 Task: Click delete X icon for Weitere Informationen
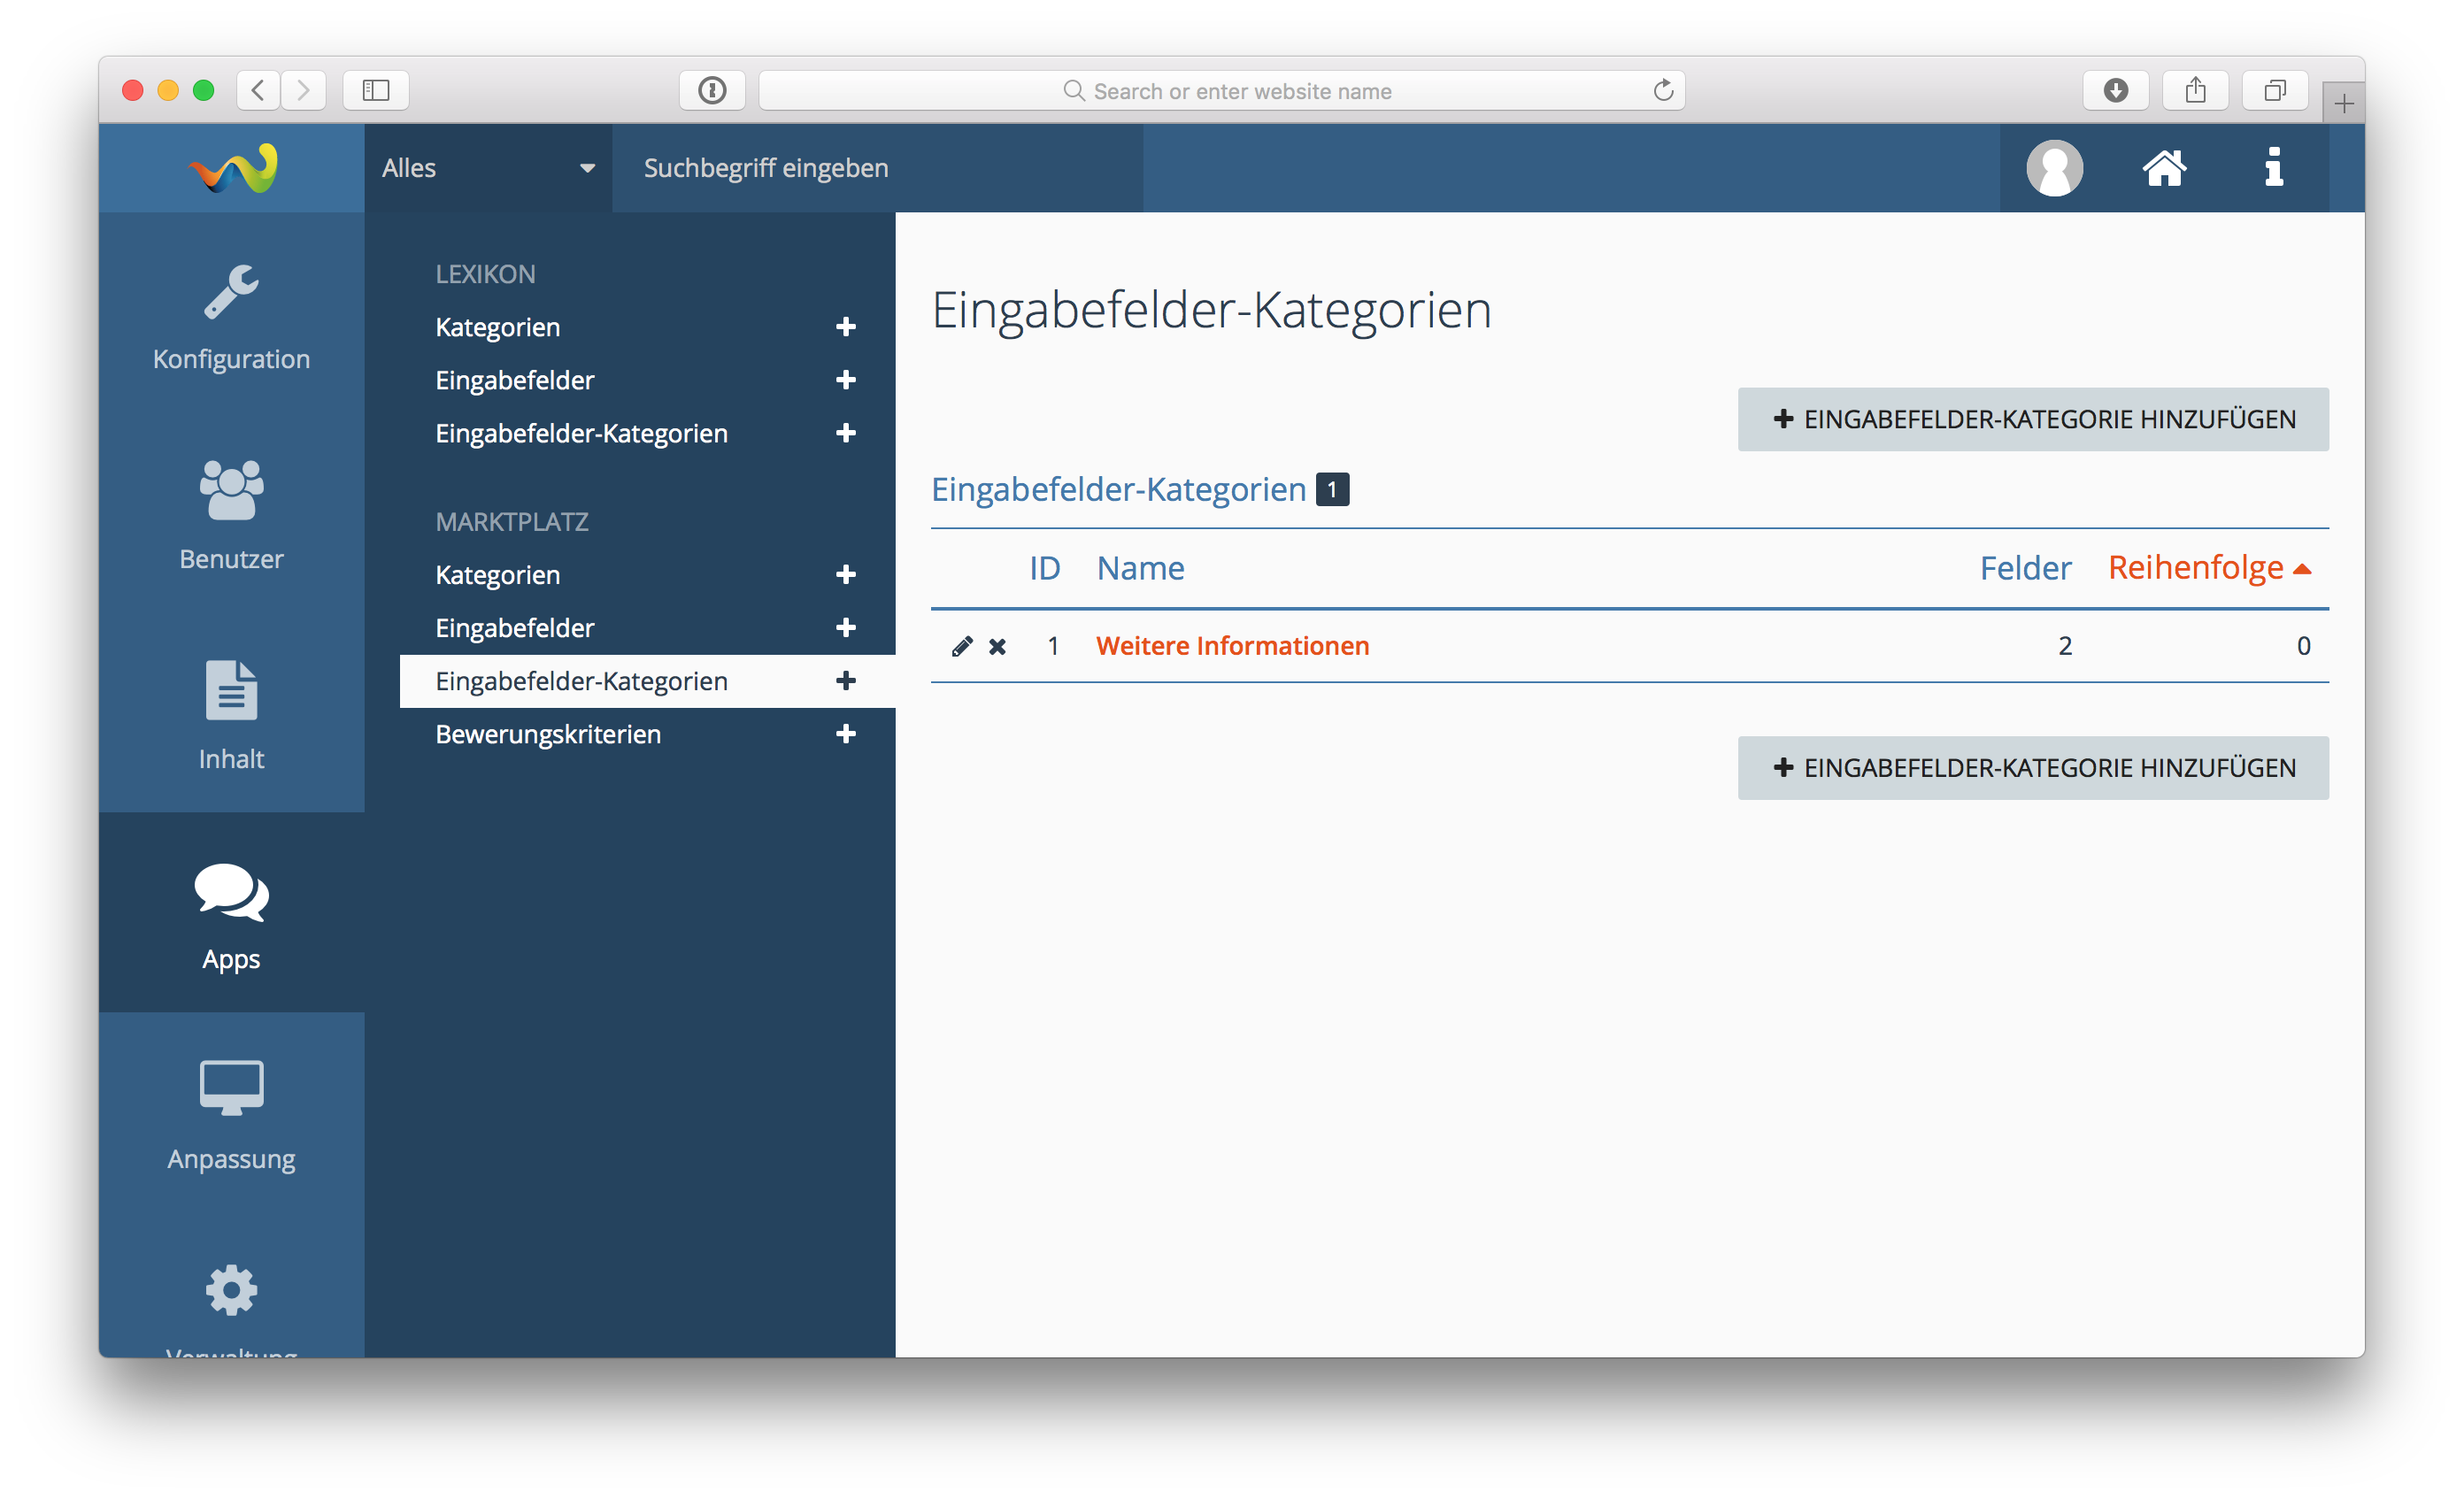[997, 646]
